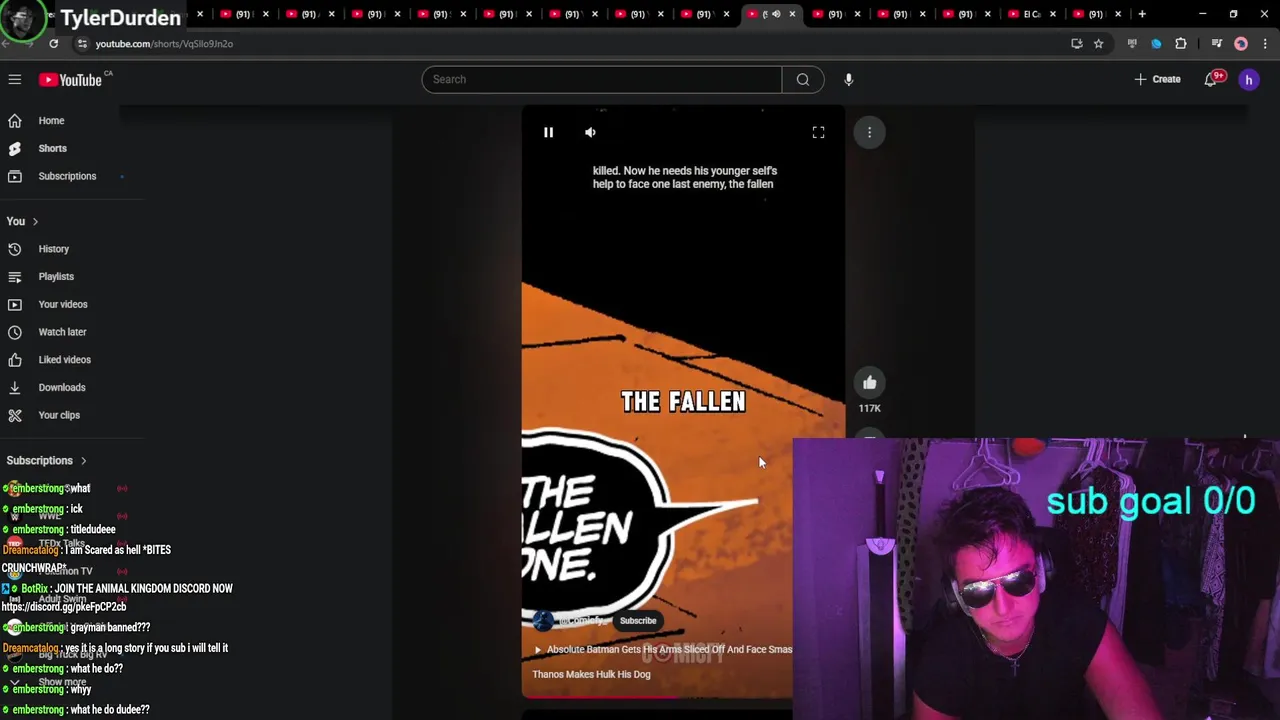Click the Short title Thanos Makes Hulk His Dog
Image resolution: width=1280 pixels, height=720 pixels.
pos(591,674)
